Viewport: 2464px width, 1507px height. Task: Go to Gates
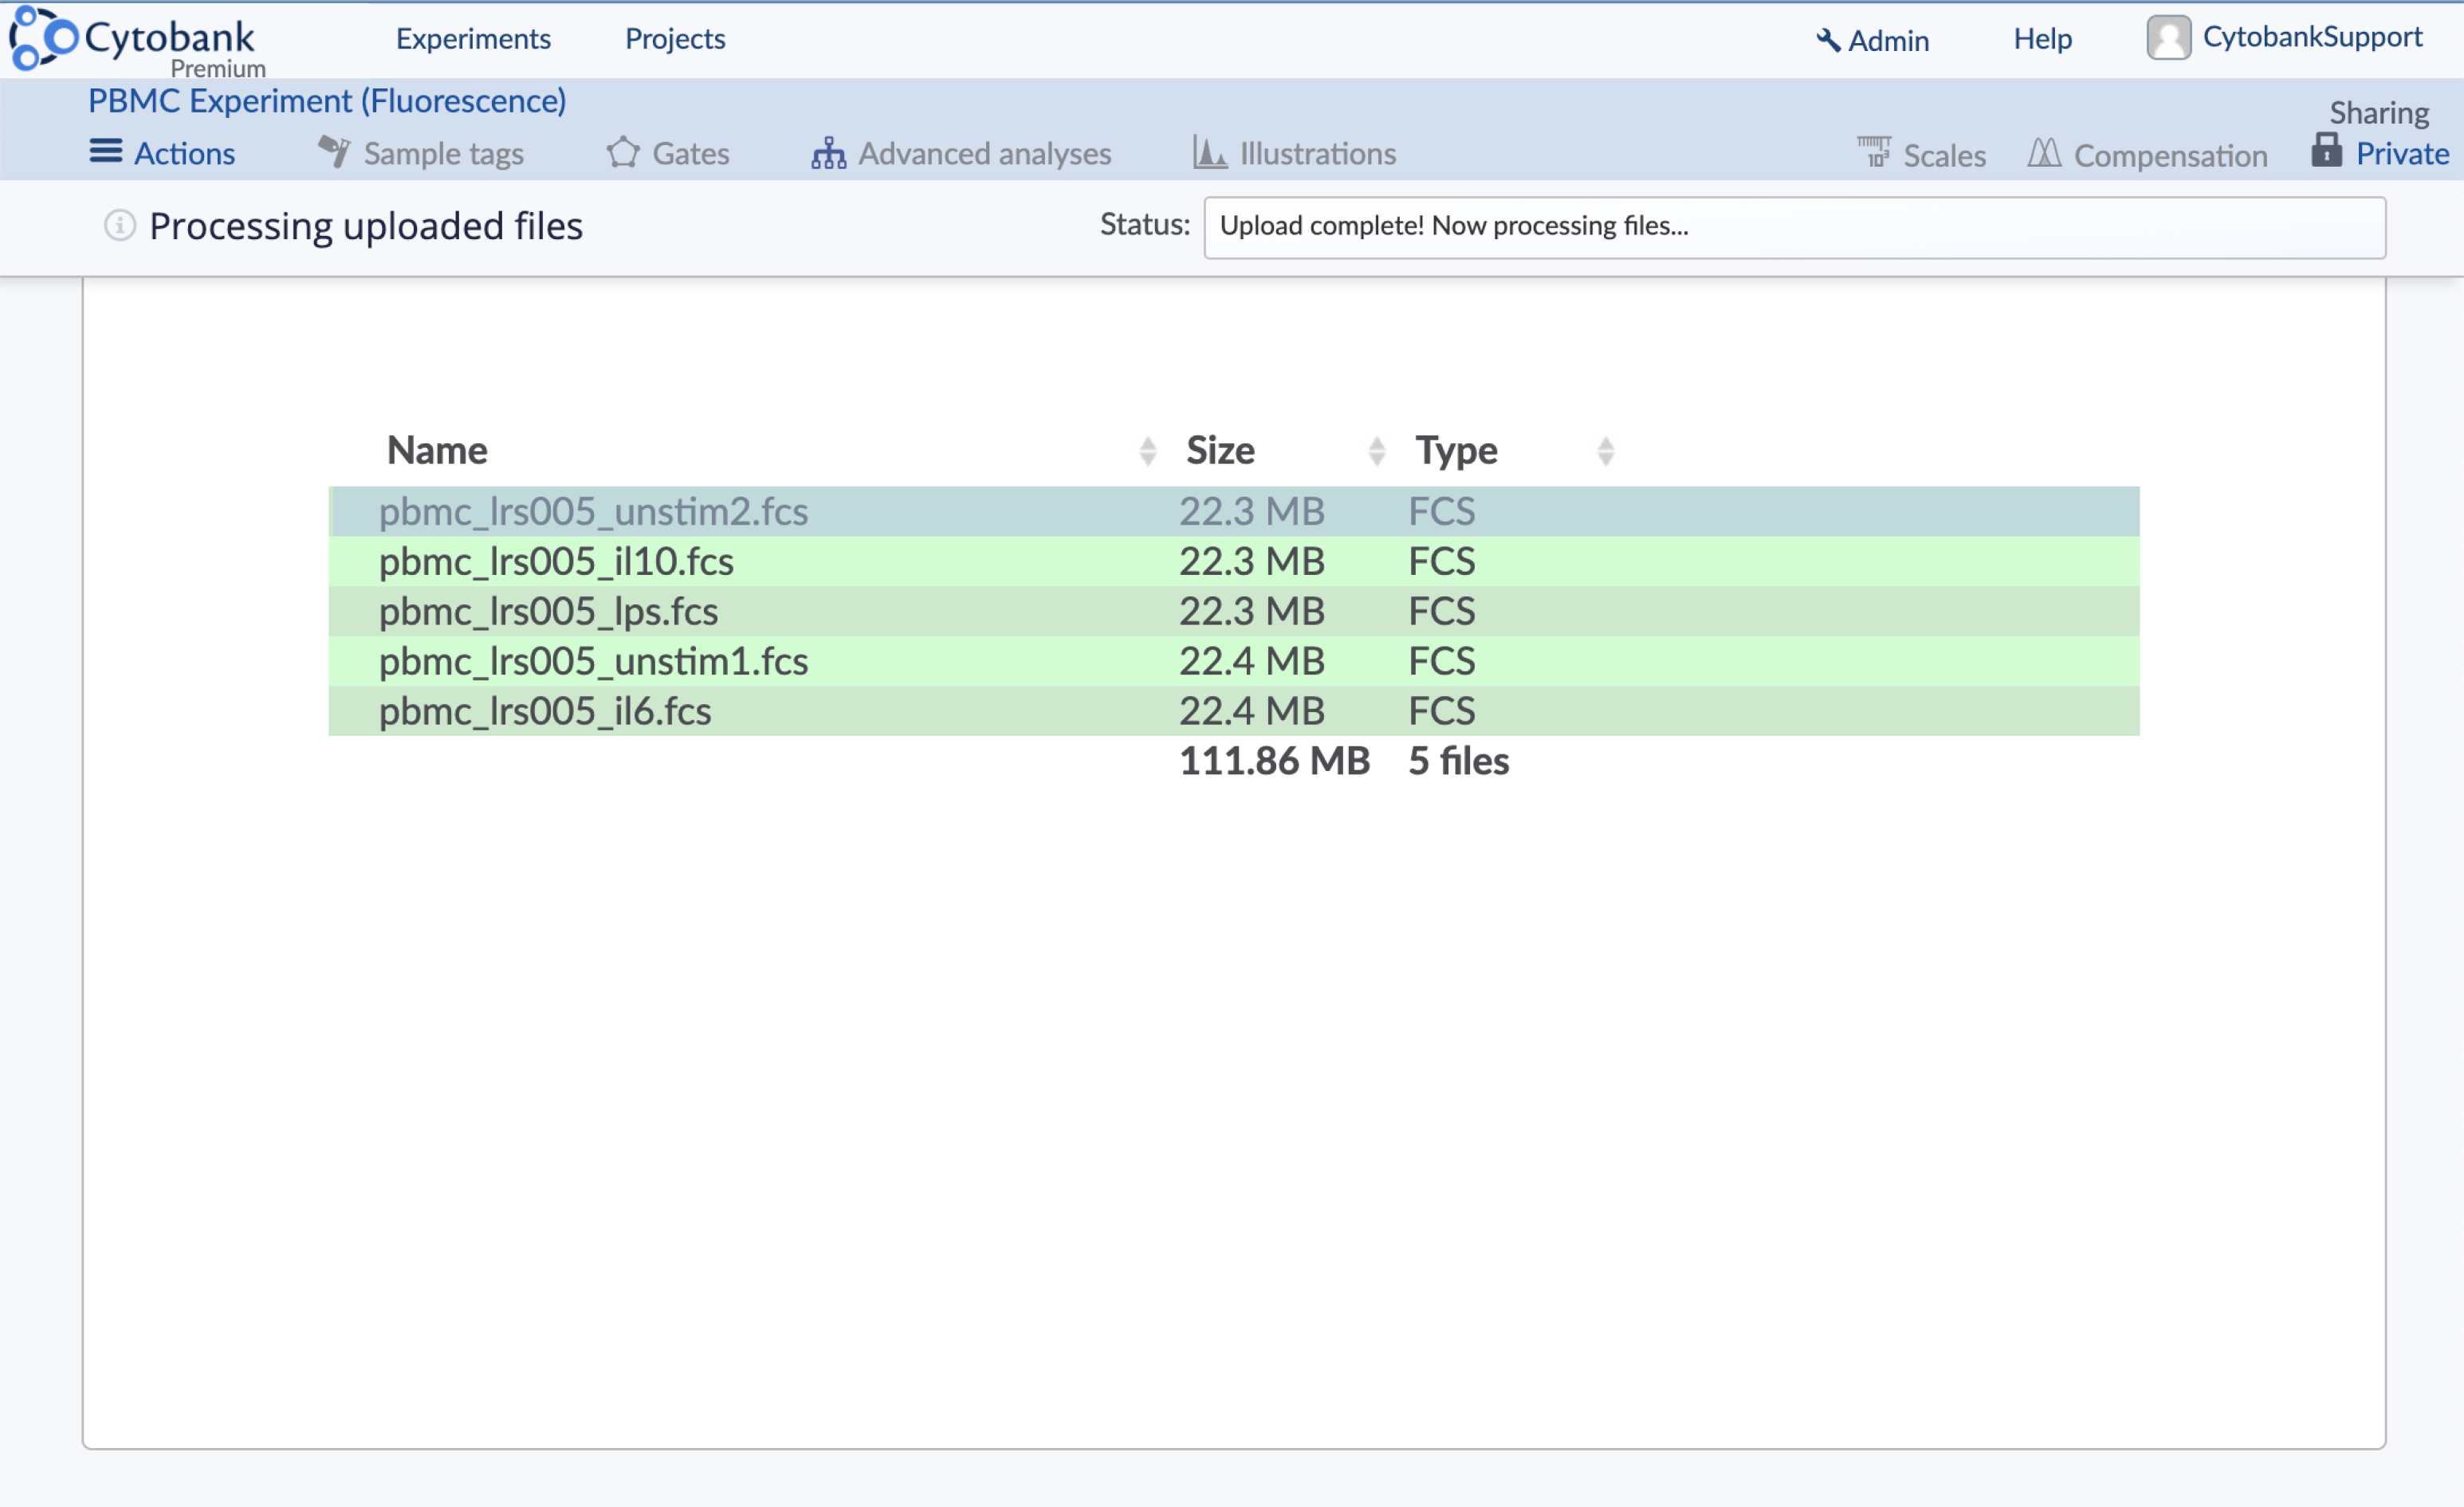691,153
